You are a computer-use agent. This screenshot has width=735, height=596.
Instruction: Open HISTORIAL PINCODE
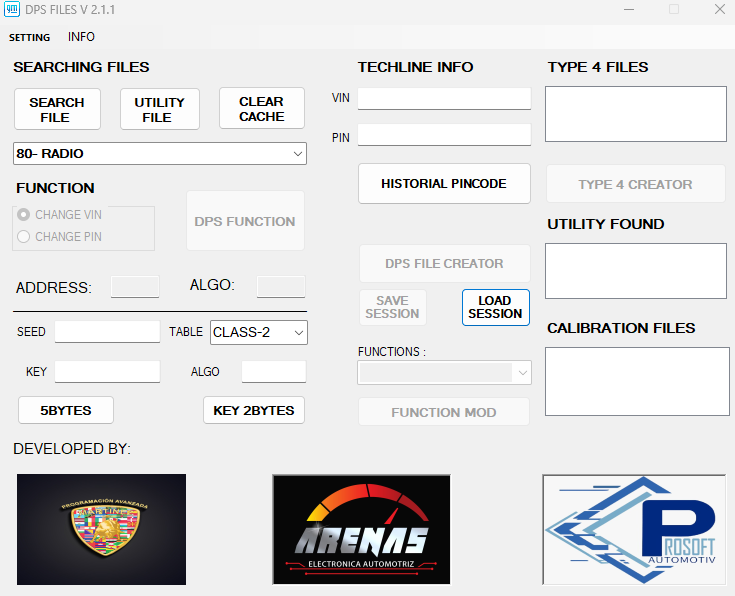coord(444,184)
